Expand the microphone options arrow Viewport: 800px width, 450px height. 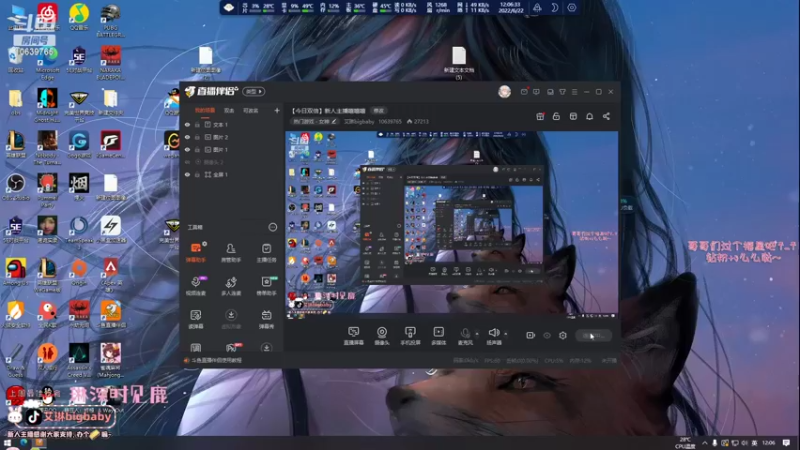477,334
